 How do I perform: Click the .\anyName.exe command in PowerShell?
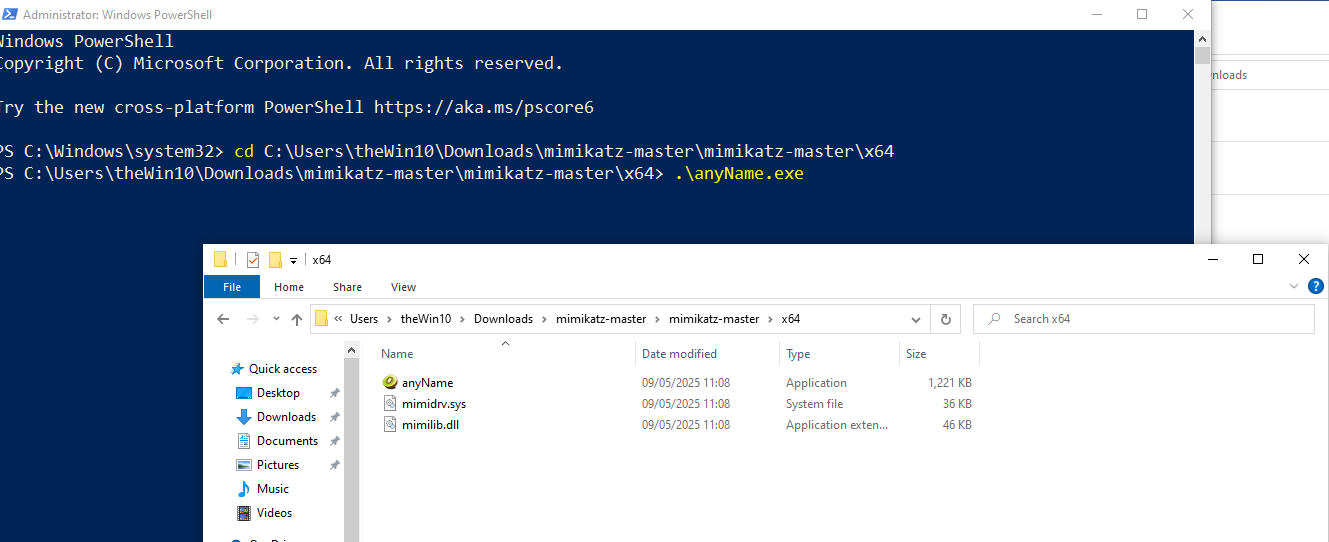739,173
